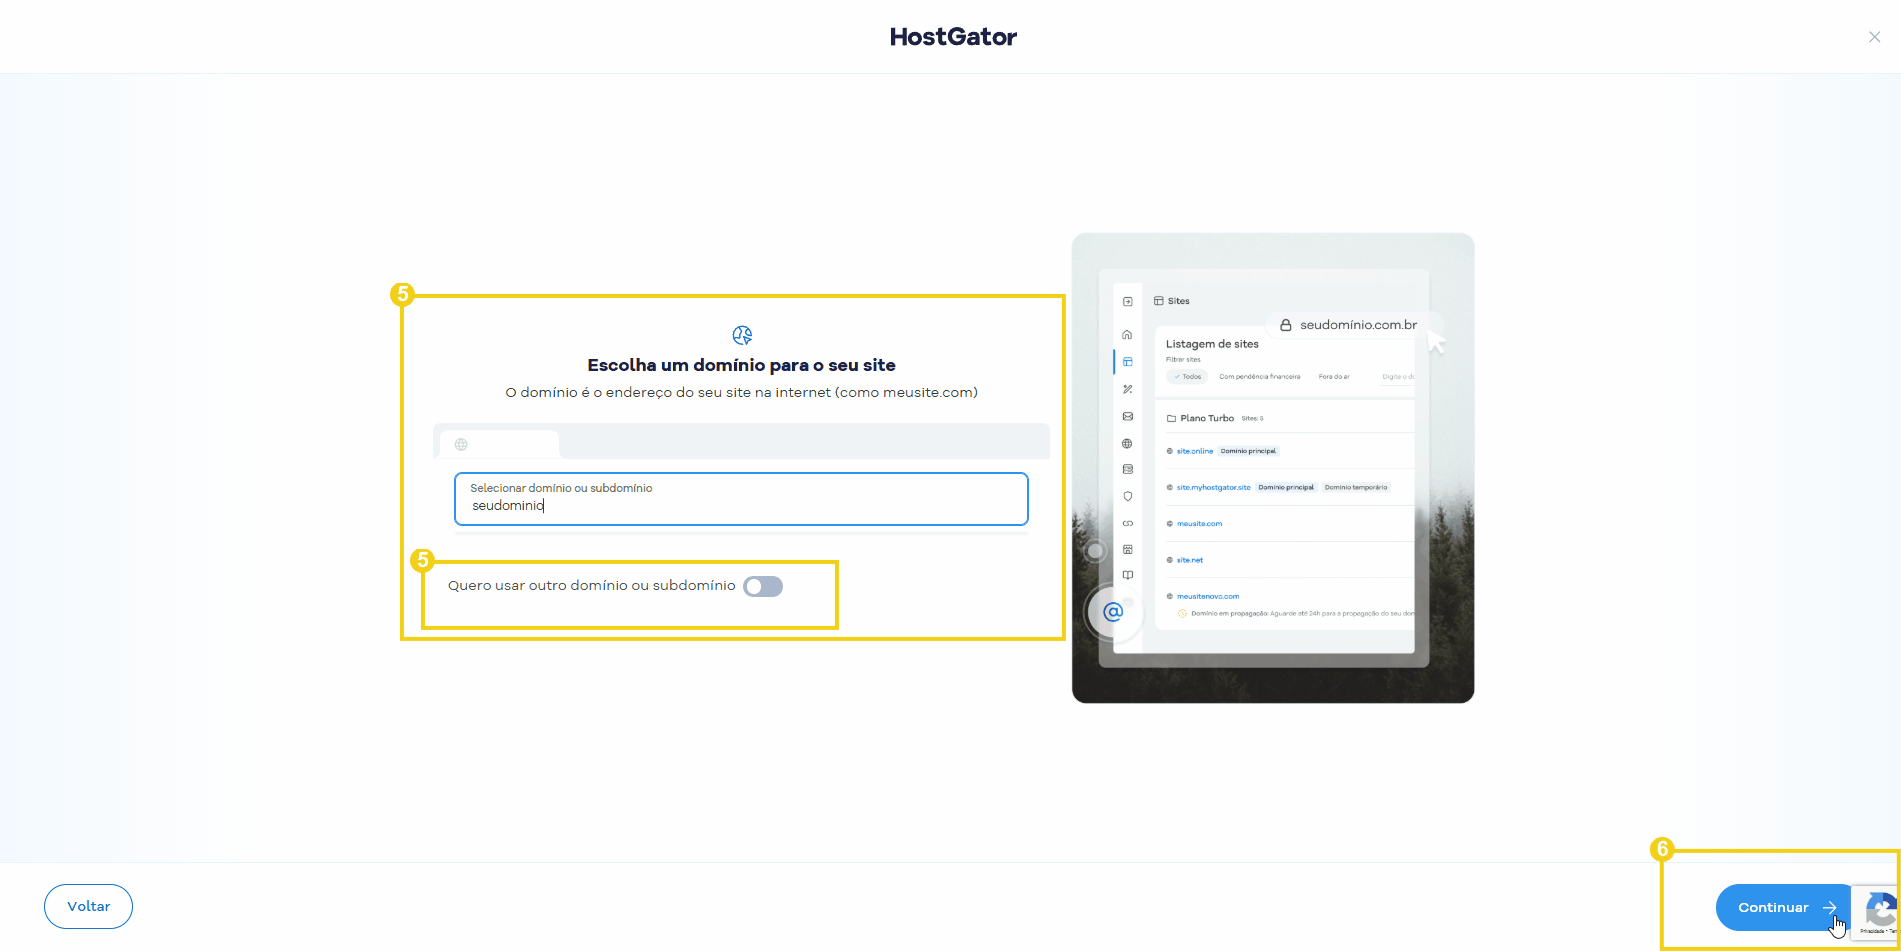Toggle 'Quero usar outro domínio ou subdomínio' switch
1901x951 pixels.
[x=763, y=587]
